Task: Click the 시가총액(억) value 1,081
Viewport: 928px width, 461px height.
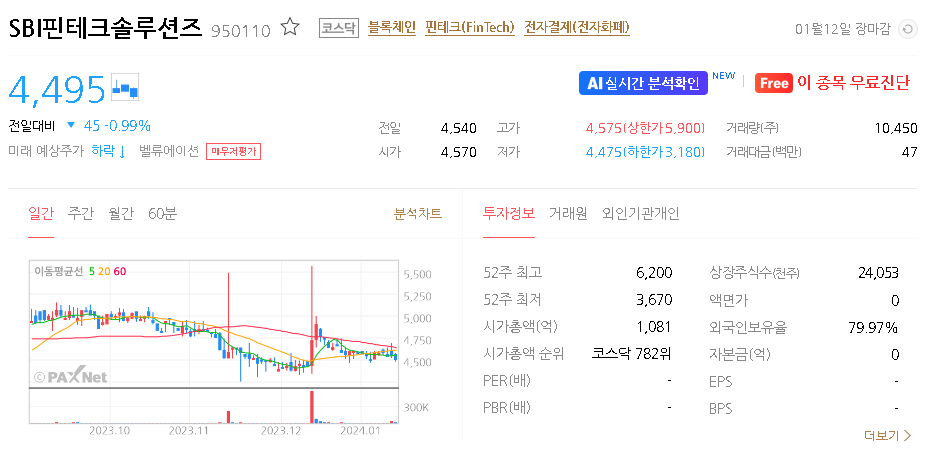Action: 655,327
